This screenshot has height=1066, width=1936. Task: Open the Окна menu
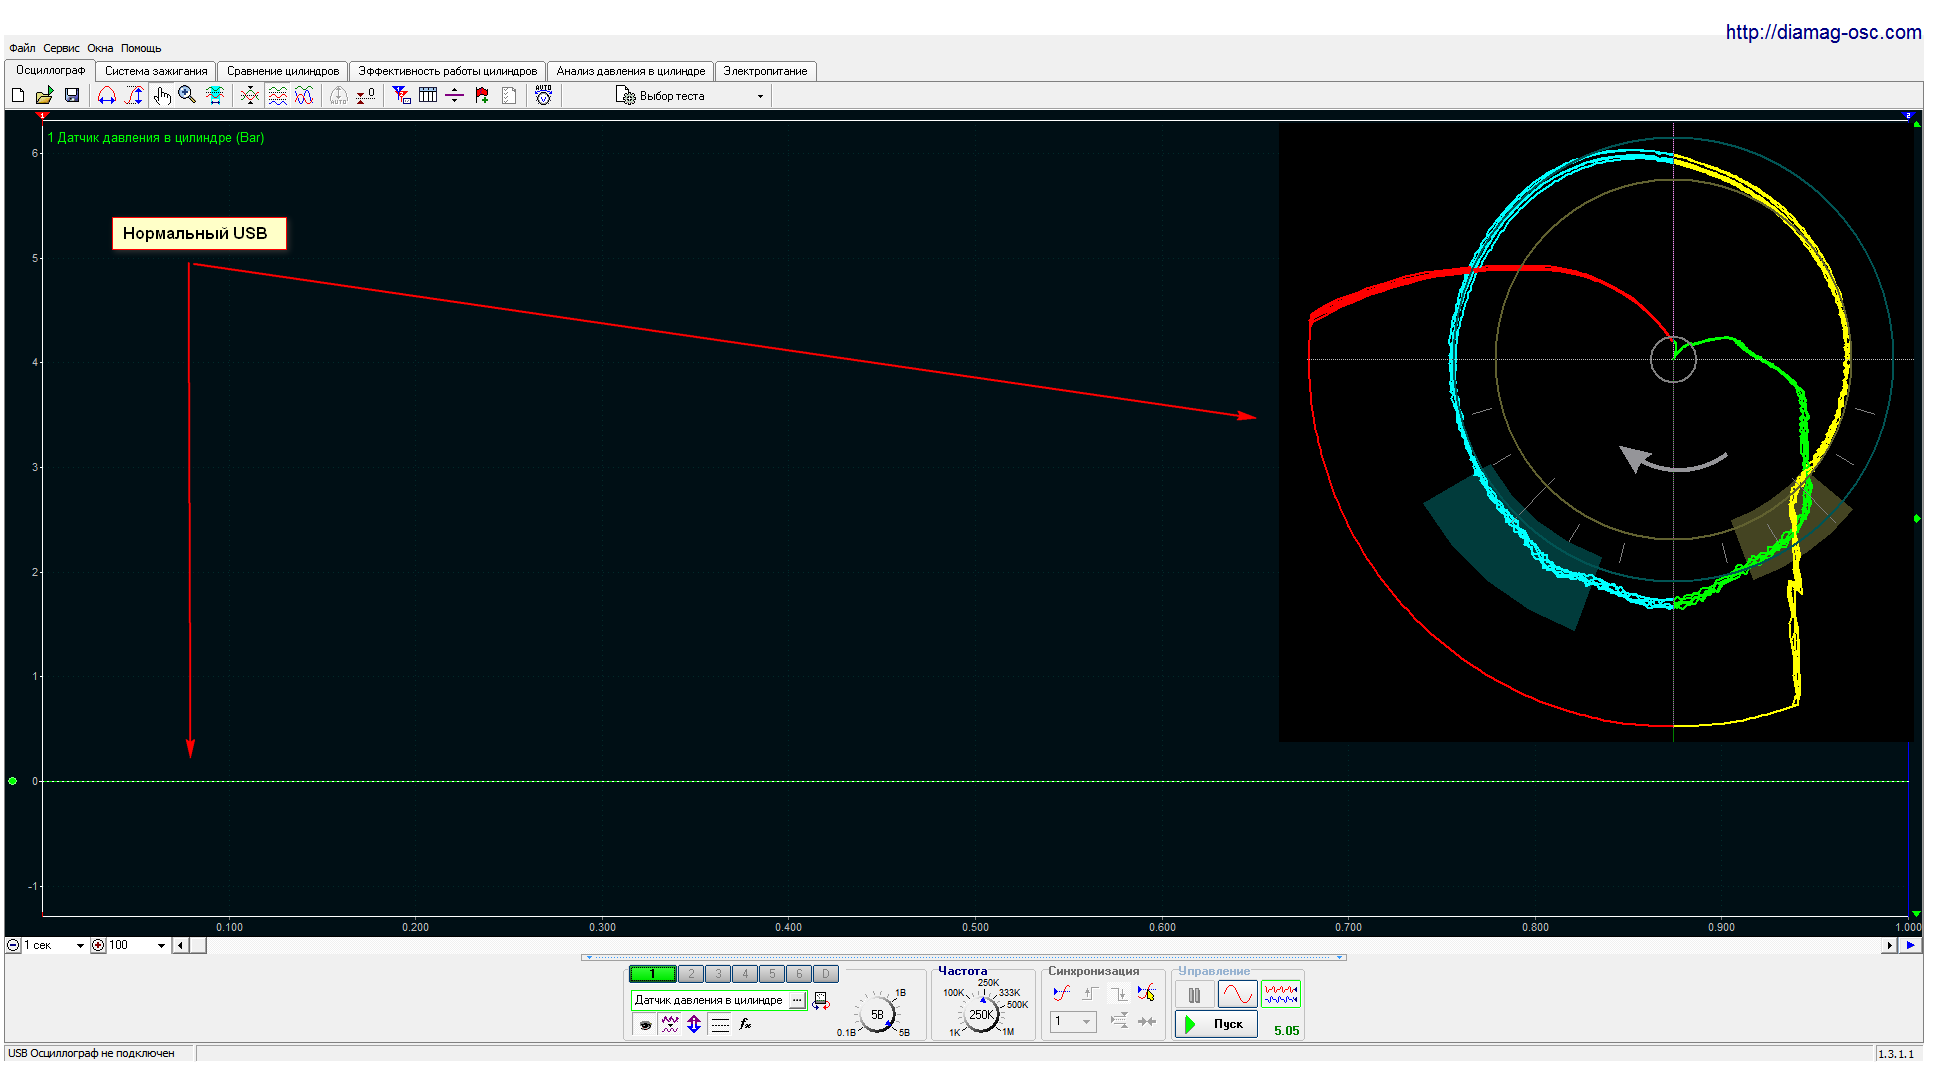100,48
